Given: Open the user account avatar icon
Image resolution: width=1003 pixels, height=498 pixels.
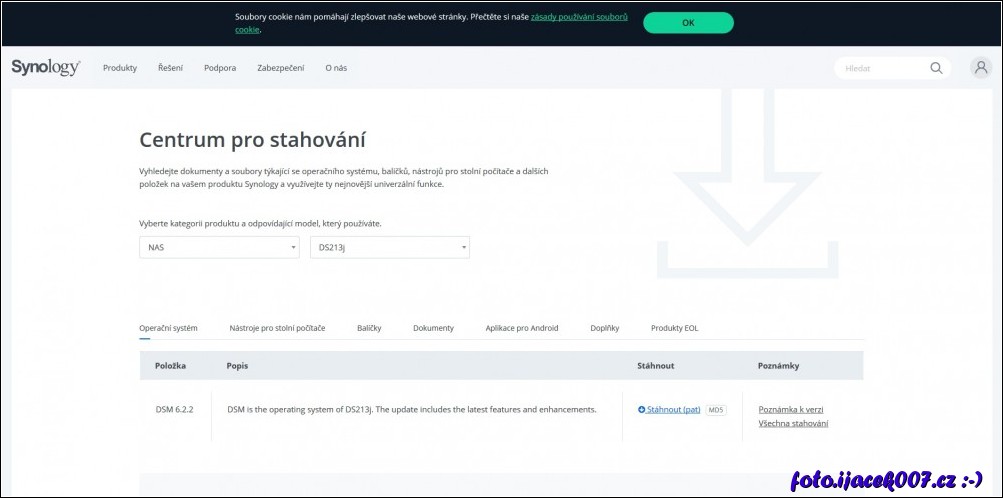Looking at the screenshot, I should (x=981, y=68).
